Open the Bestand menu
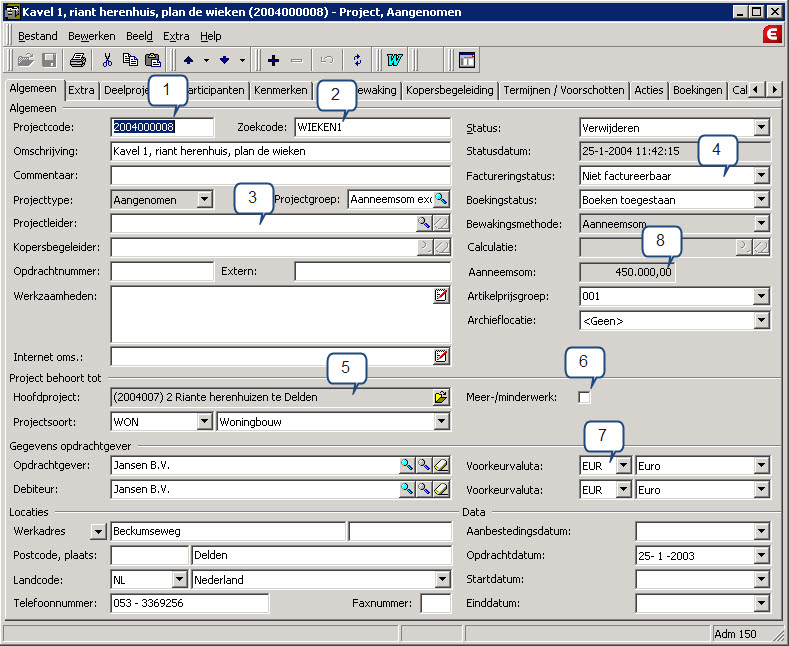 click(38, 35)
